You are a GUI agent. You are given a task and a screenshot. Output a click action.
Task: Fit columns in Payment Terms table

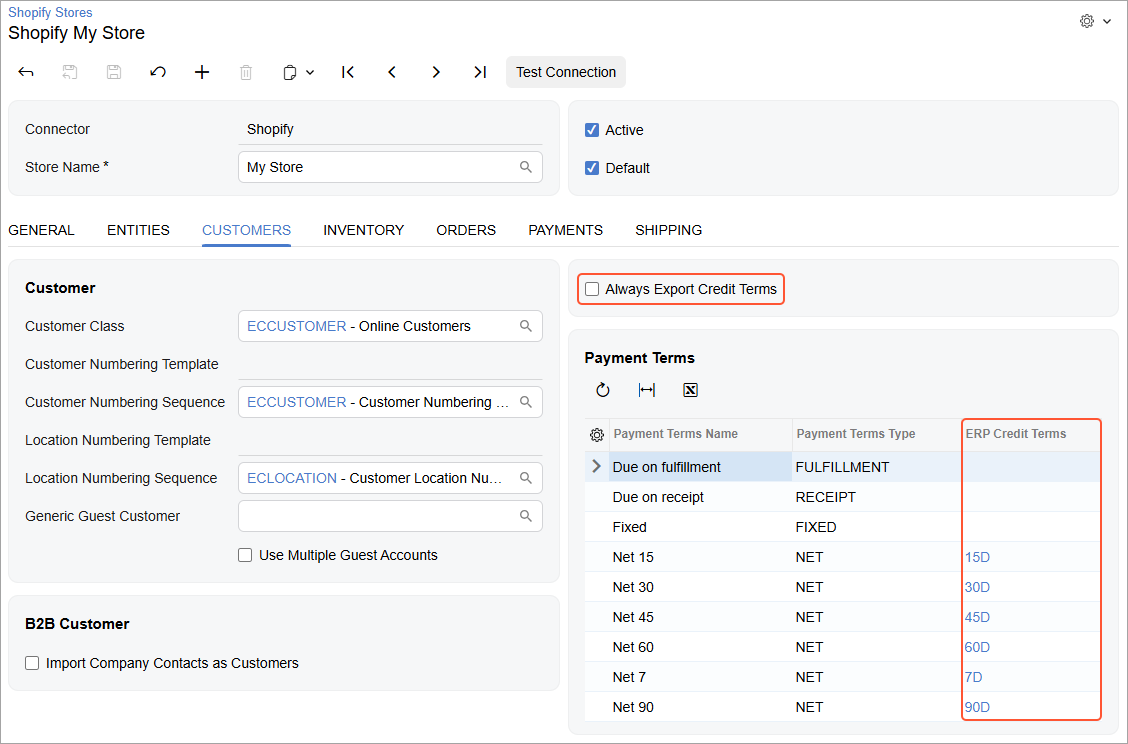tap(646, 390)
